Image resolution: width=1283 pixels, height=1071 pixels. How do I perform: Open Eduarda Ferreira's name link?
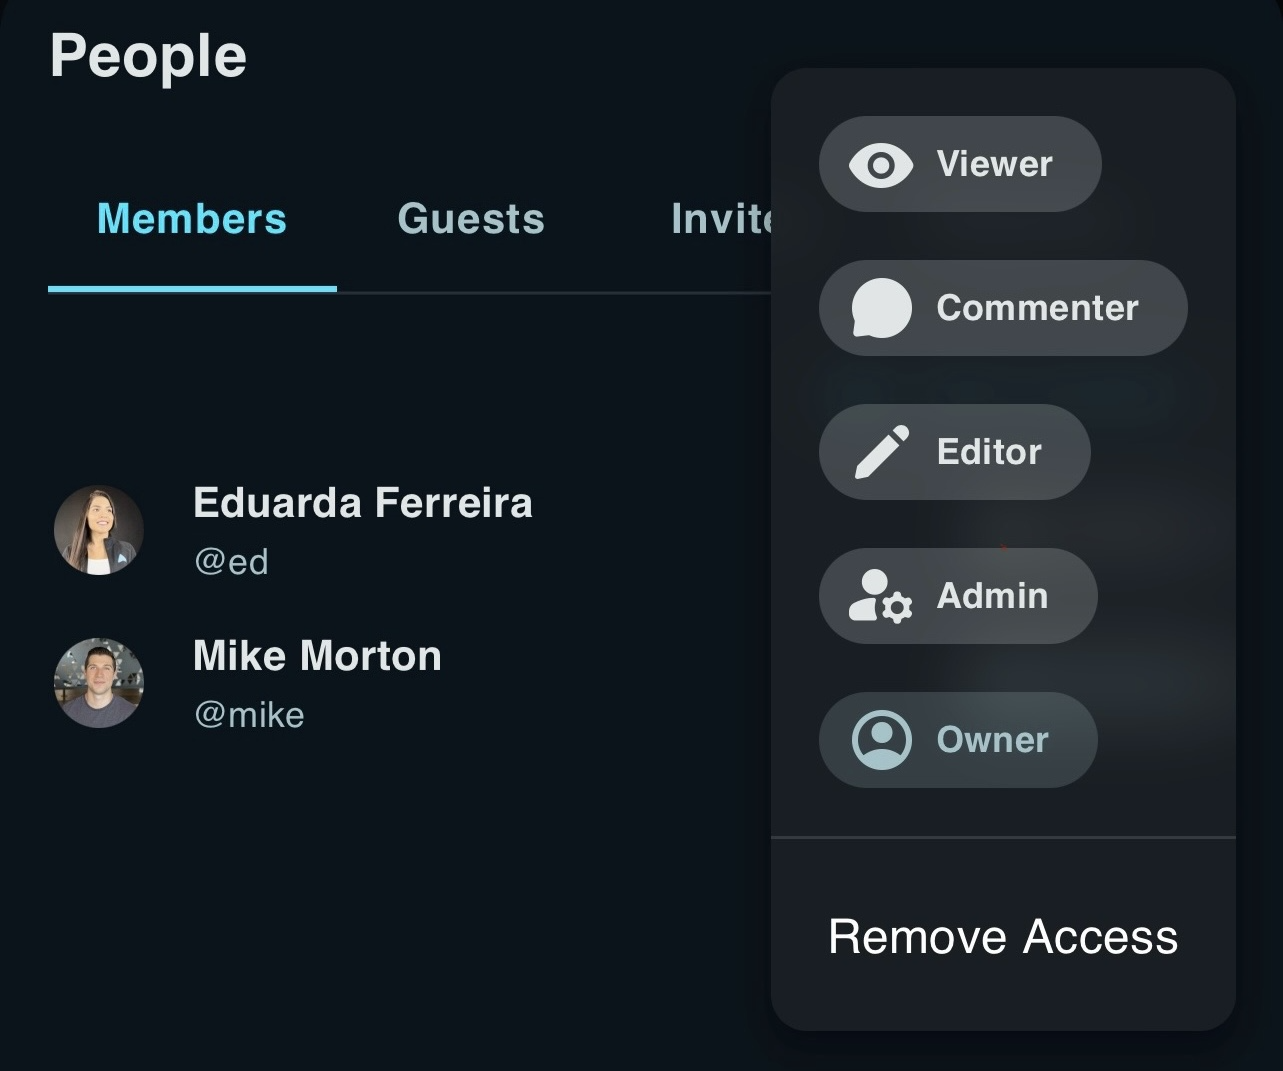point(362,503)
